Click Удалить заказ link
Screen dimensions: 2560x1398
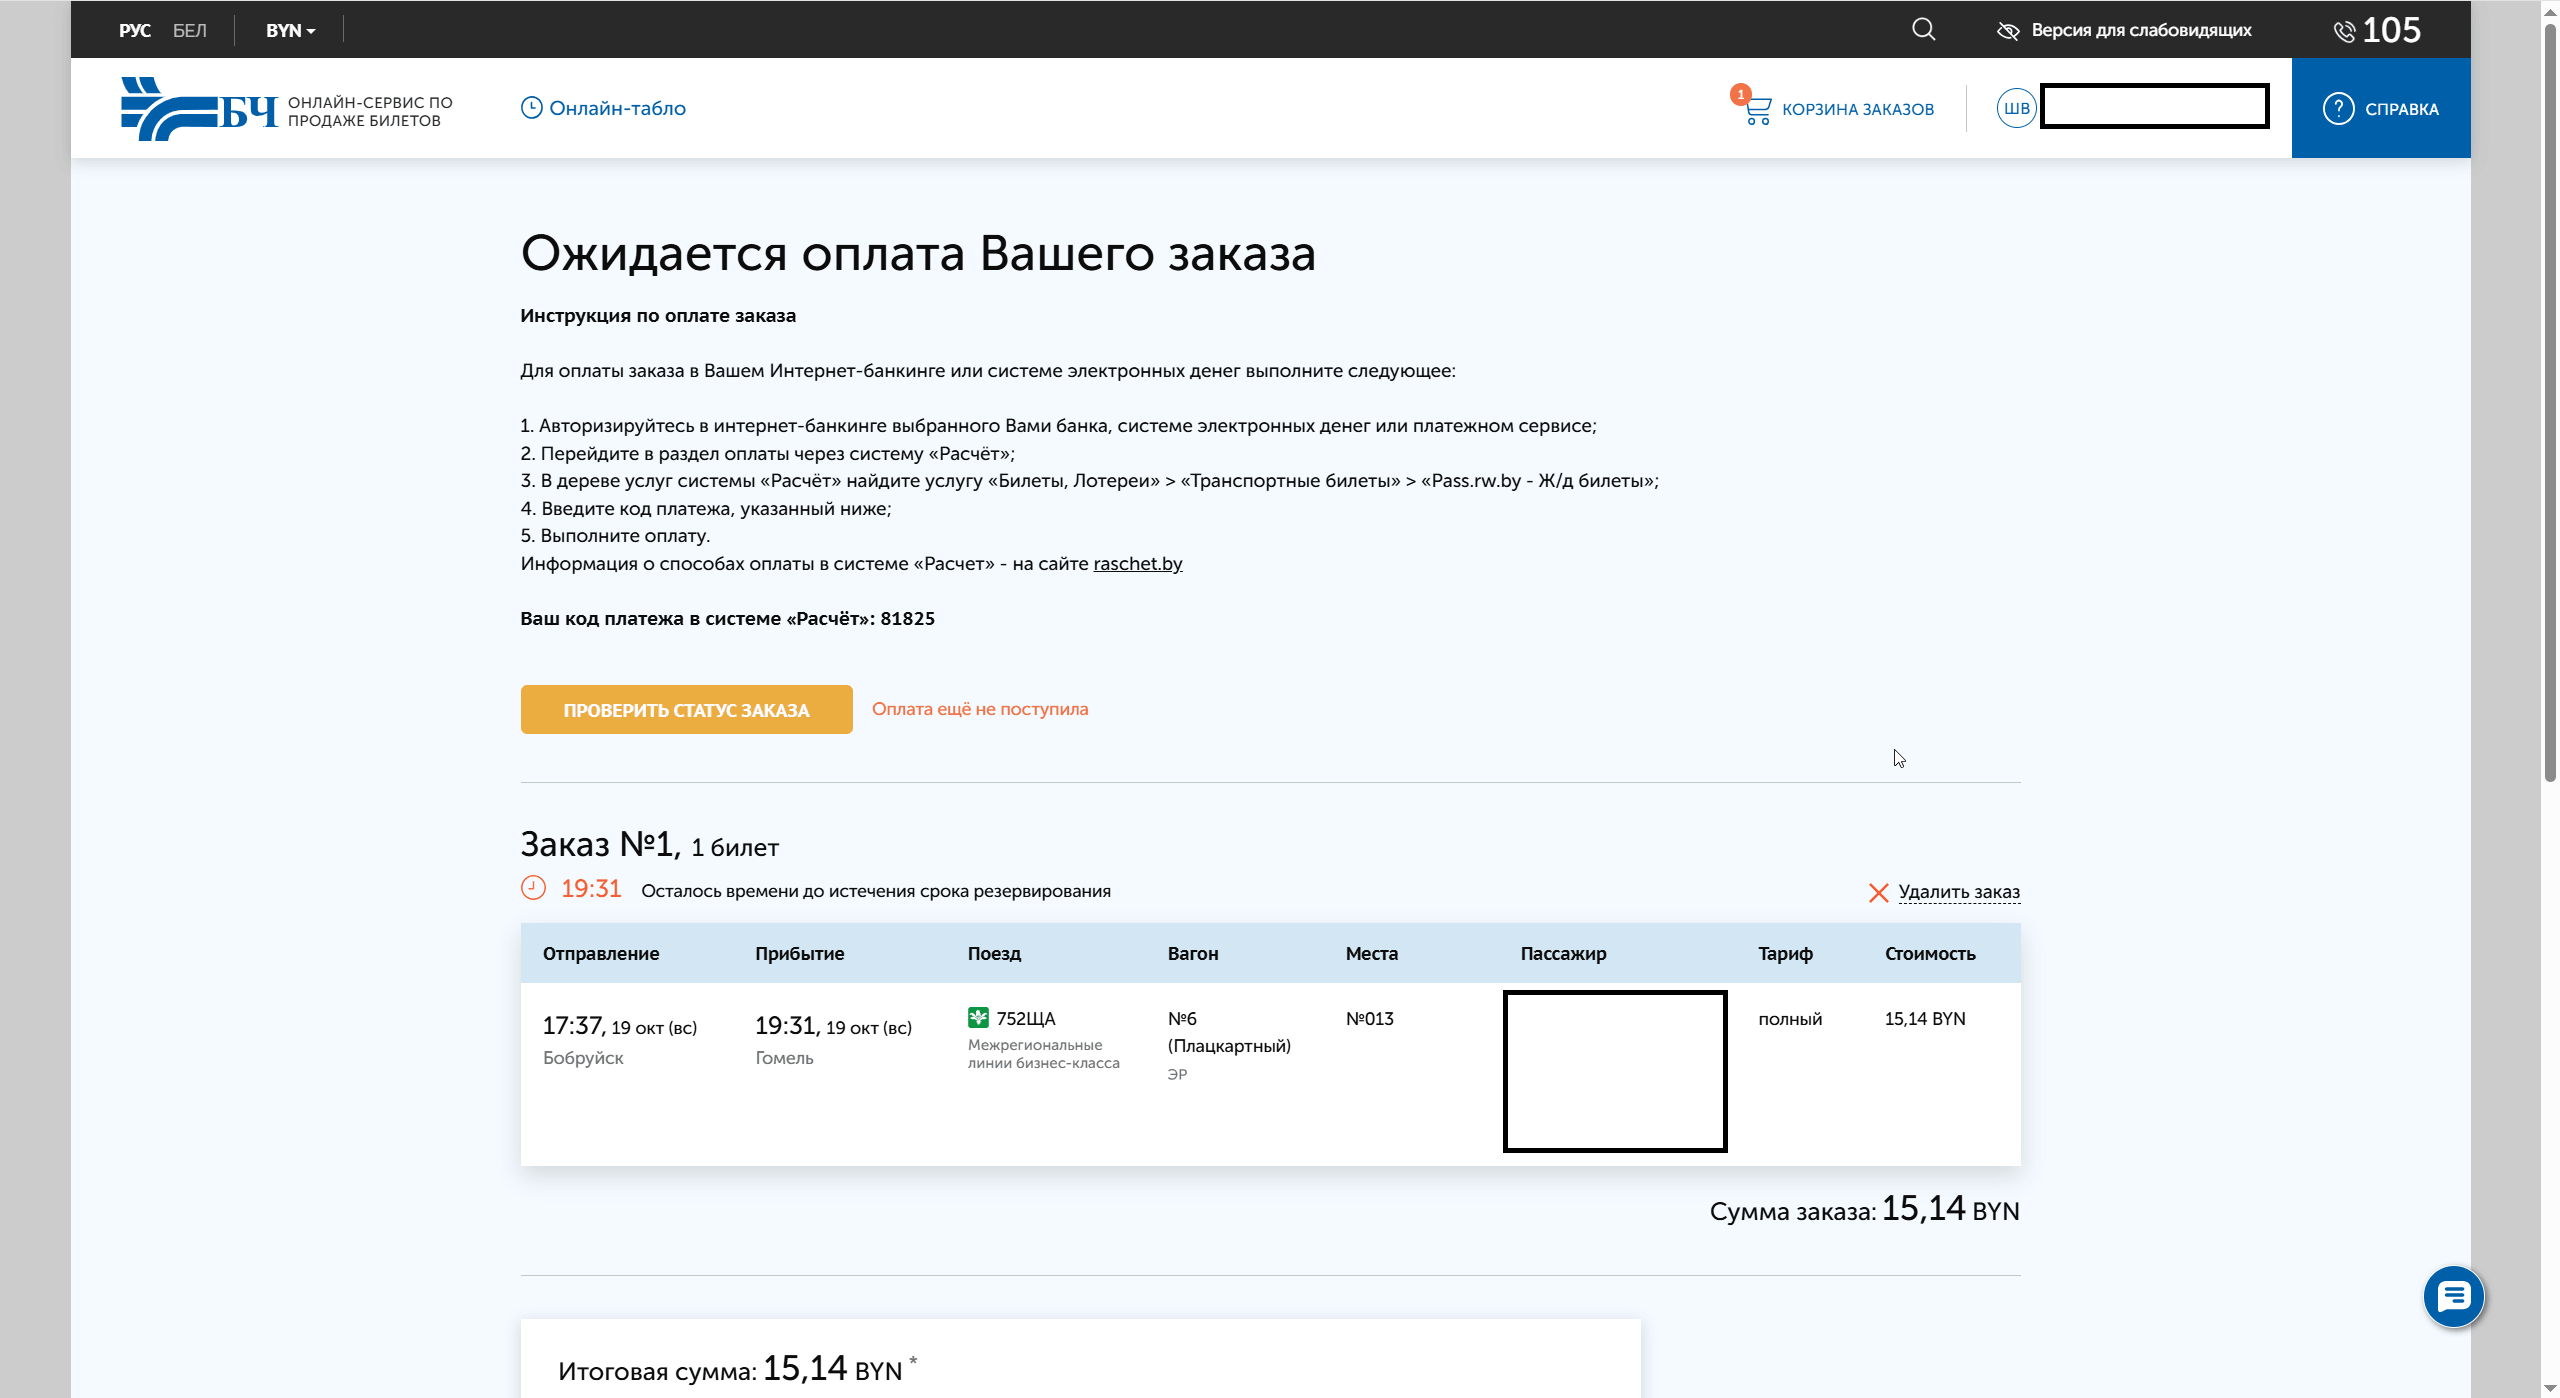(1959, 892)
